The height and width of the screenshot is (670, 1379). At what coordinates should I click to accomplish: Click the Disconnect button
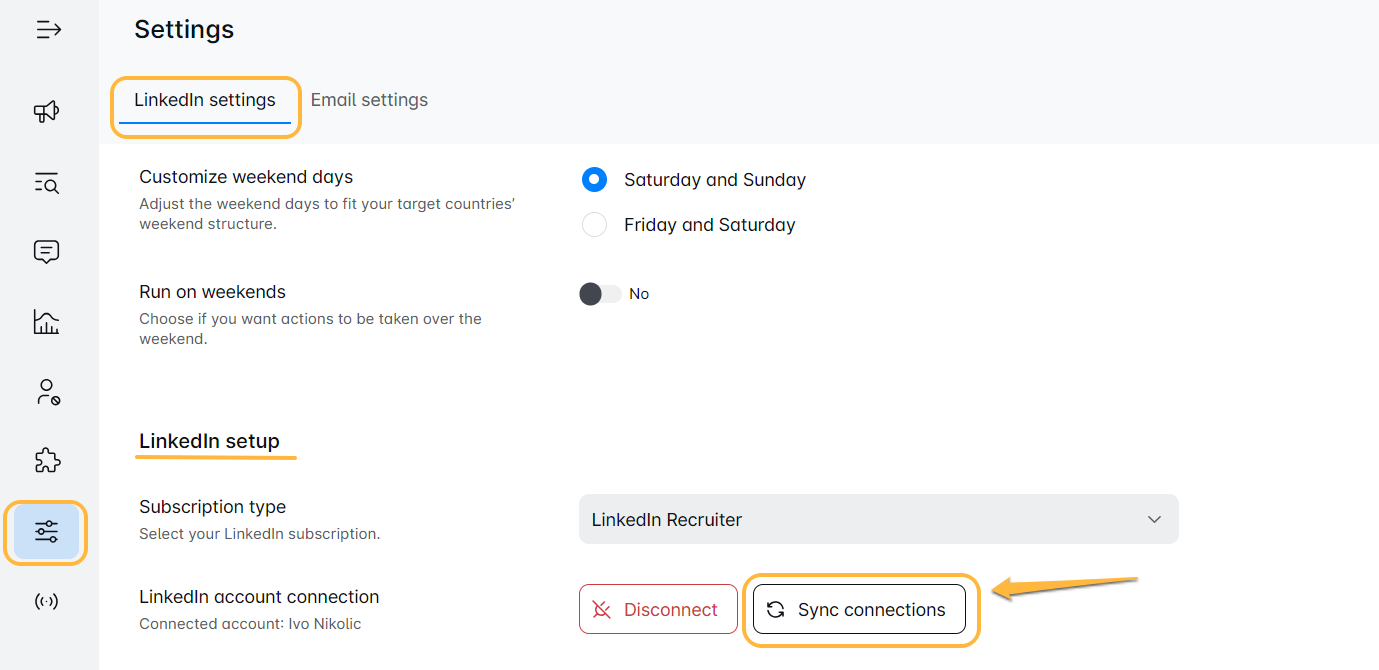point(658,610)
